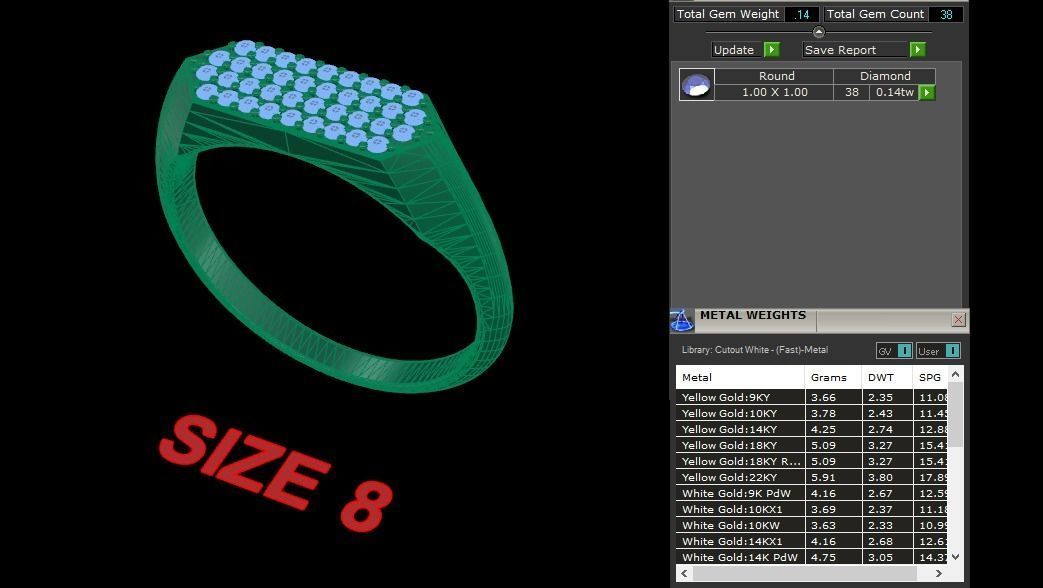The width and height of the screenshot is (1043, 588).
Task: Click the 4.25 grams value for 14KY
Action: coord(833,429)
